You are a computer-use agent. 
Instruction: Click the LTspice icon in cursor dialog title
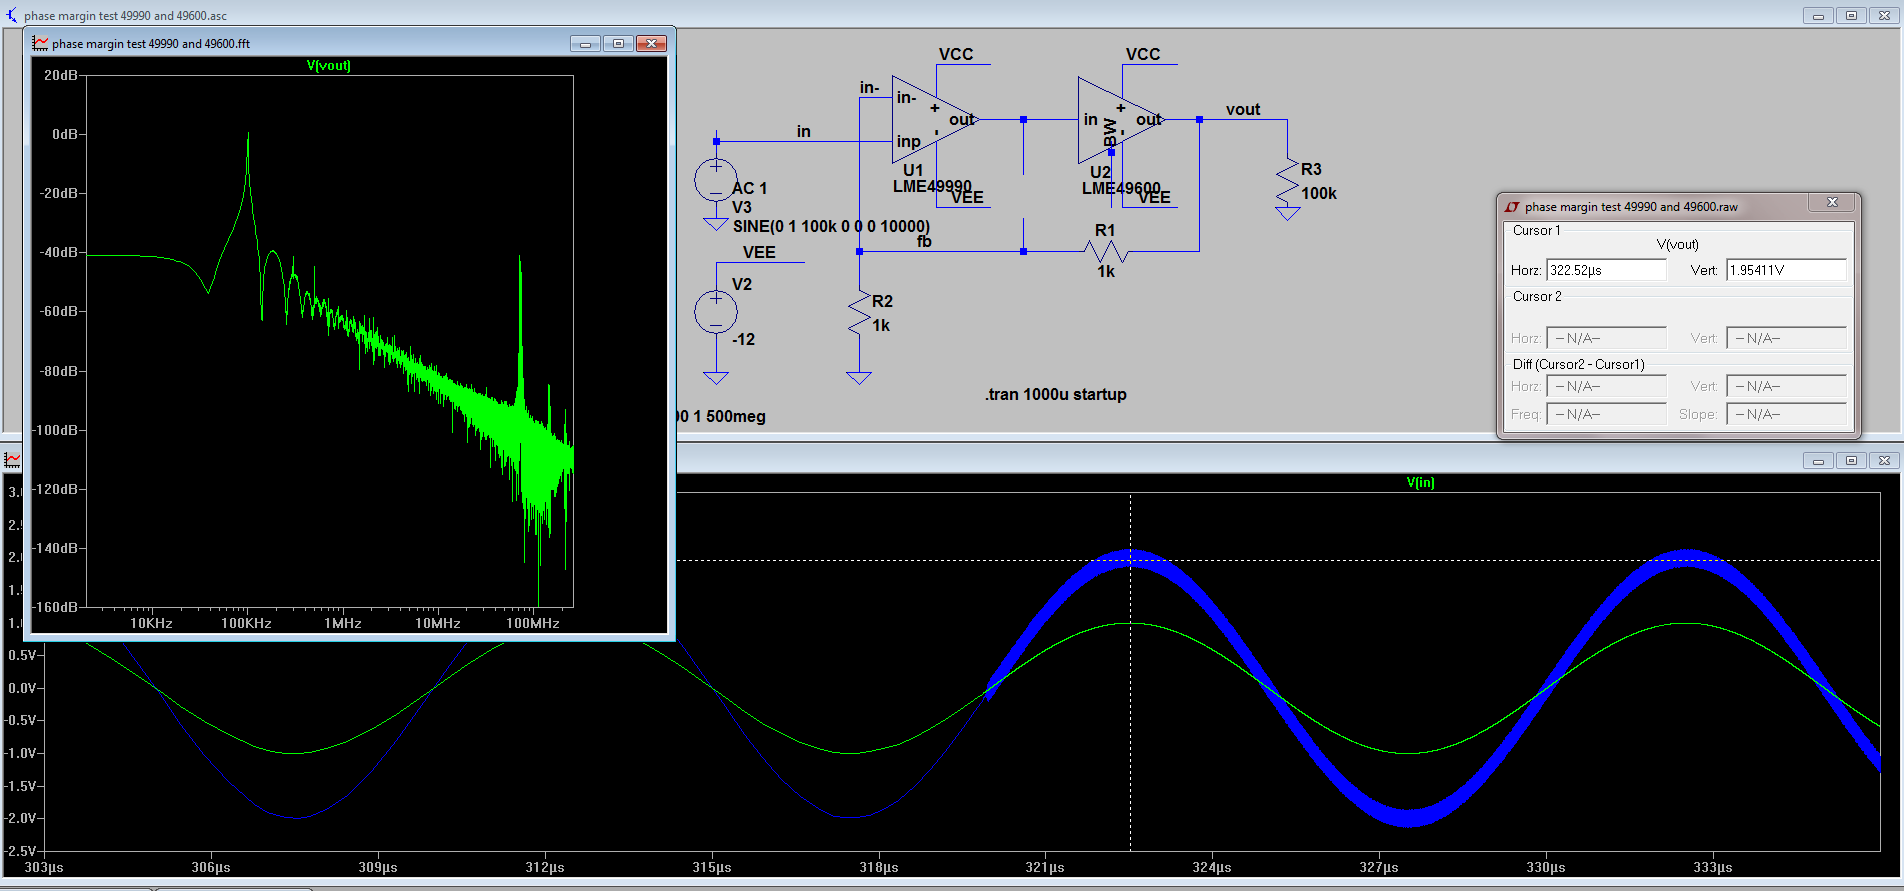pyautogui.click(x=1512, y=207)
